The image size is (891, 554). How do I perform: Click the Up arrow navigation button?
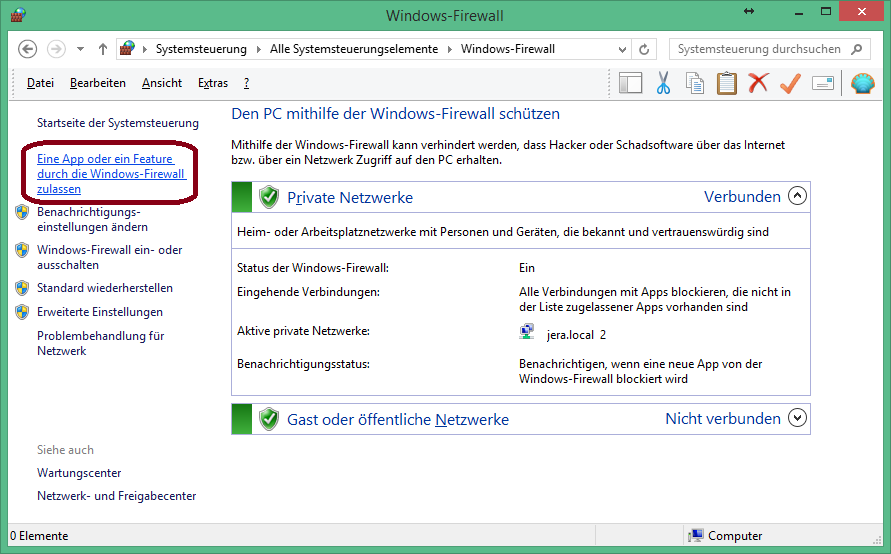pos(103,49)
